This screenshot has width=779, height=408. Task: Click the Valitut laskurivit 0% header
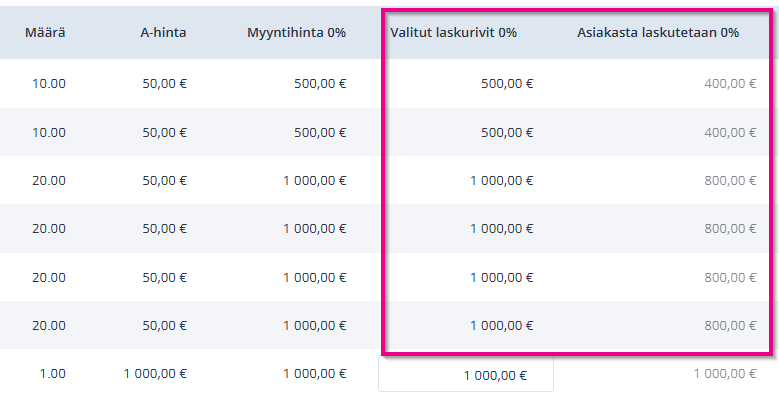(453, 32)
